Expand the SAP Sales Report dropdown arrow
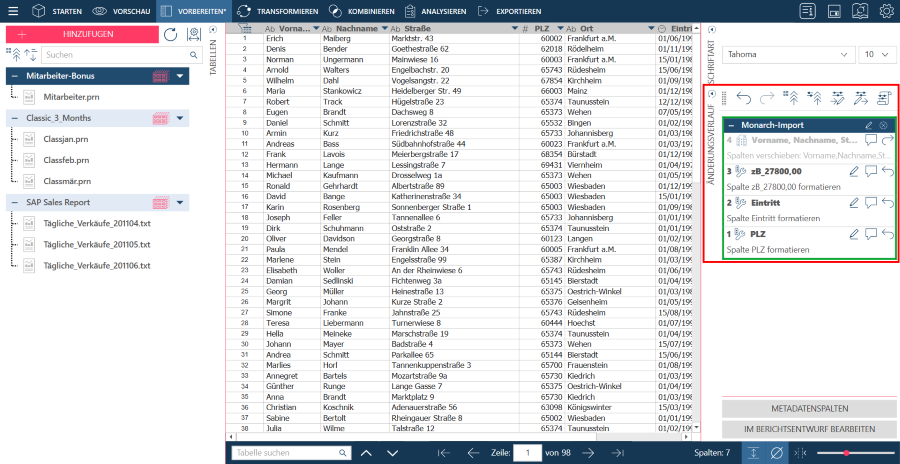 click(x=180, y=202)
